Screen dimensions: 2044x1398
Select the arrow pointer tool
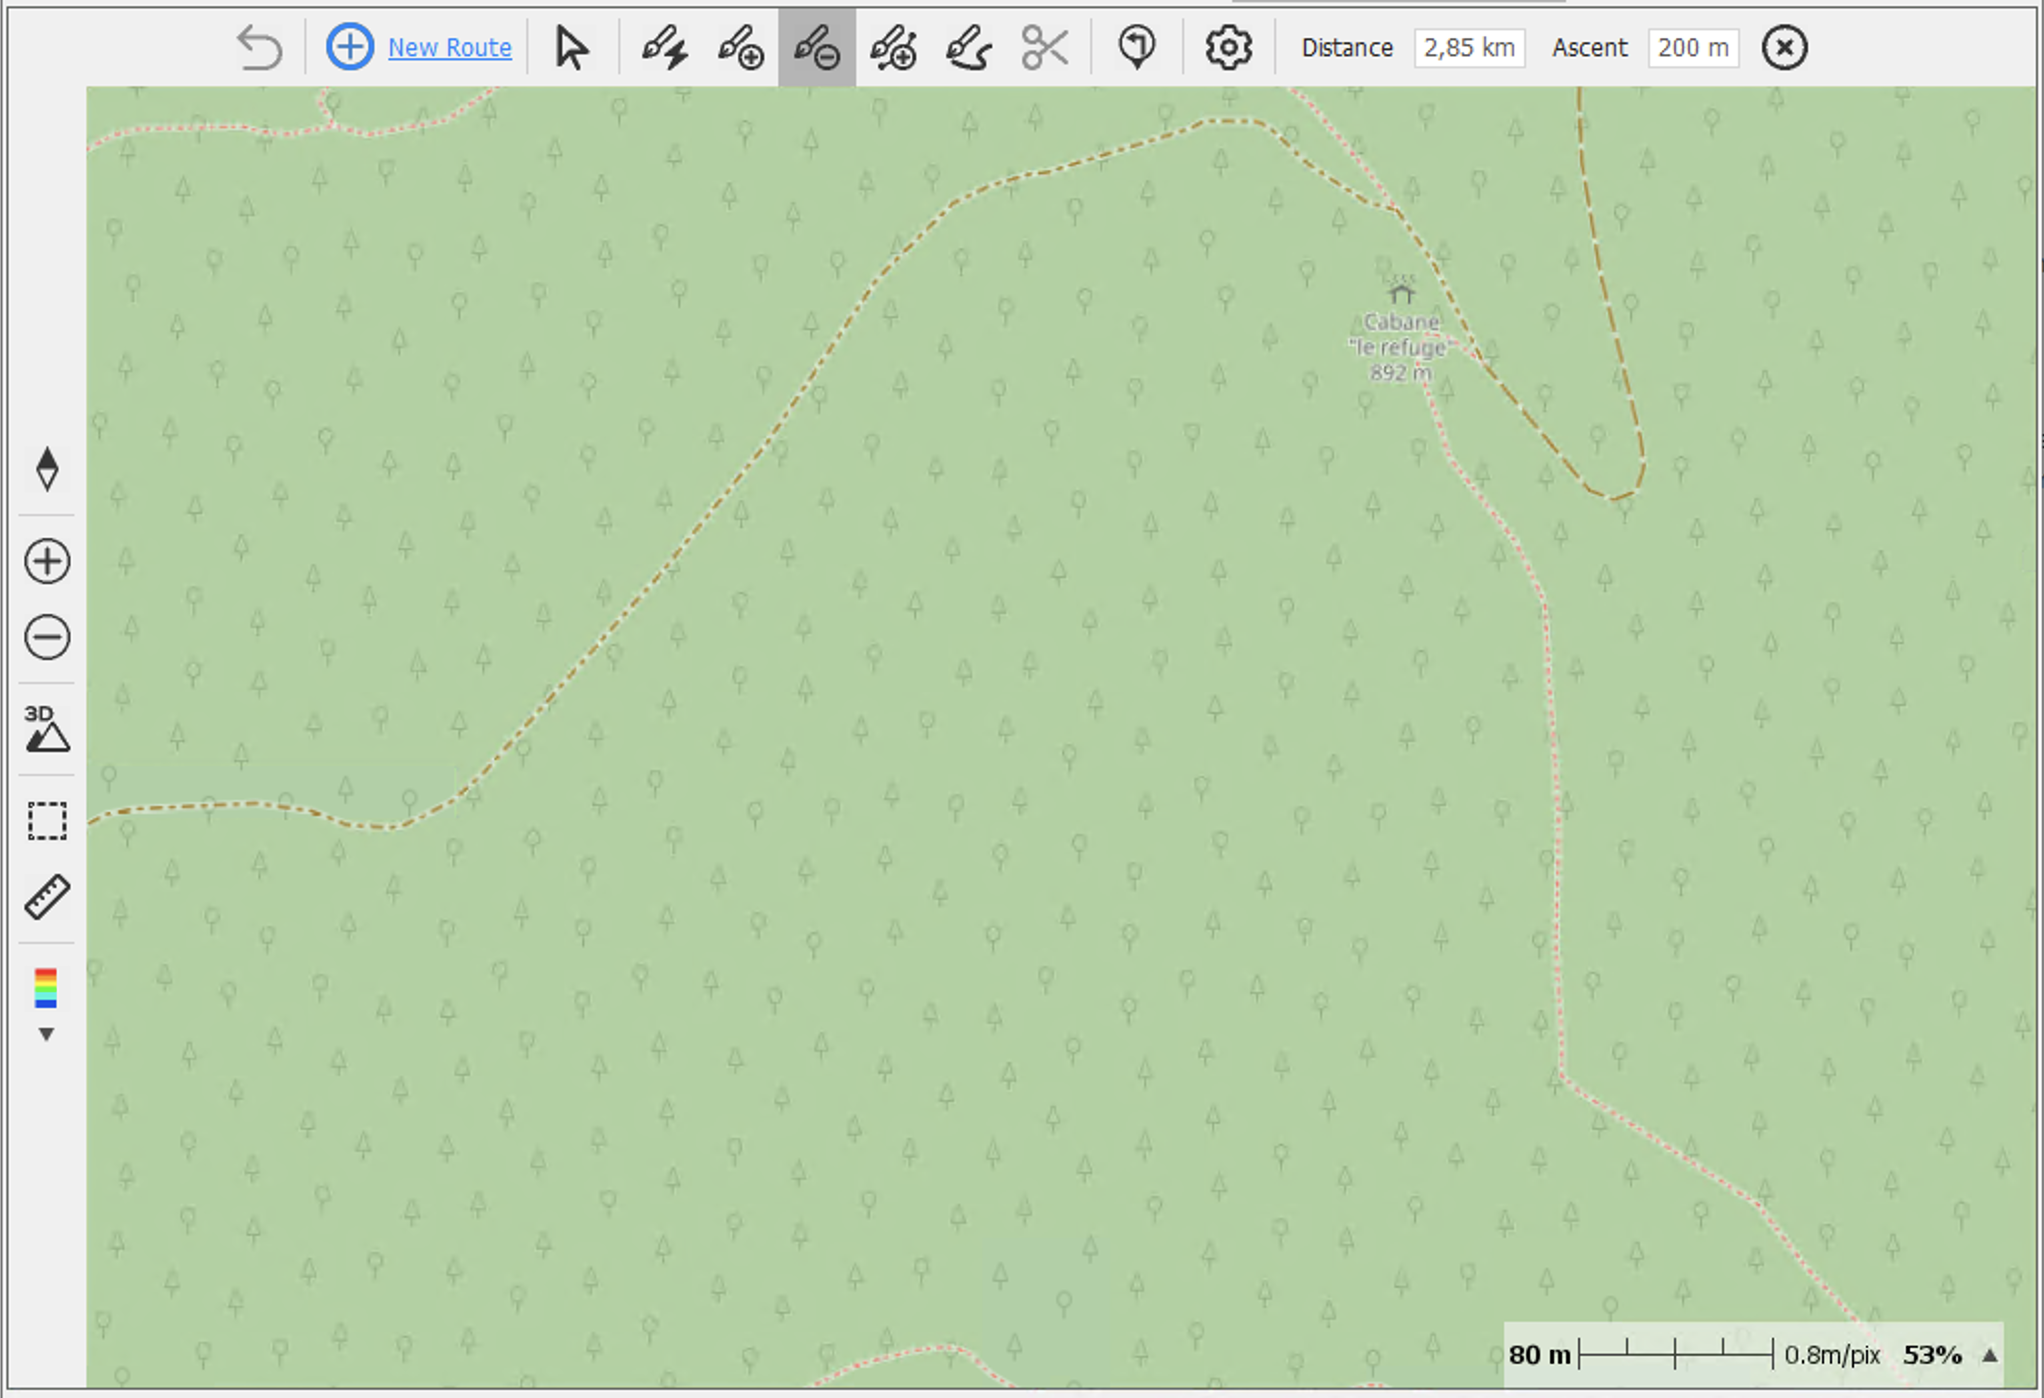[571, 47]
